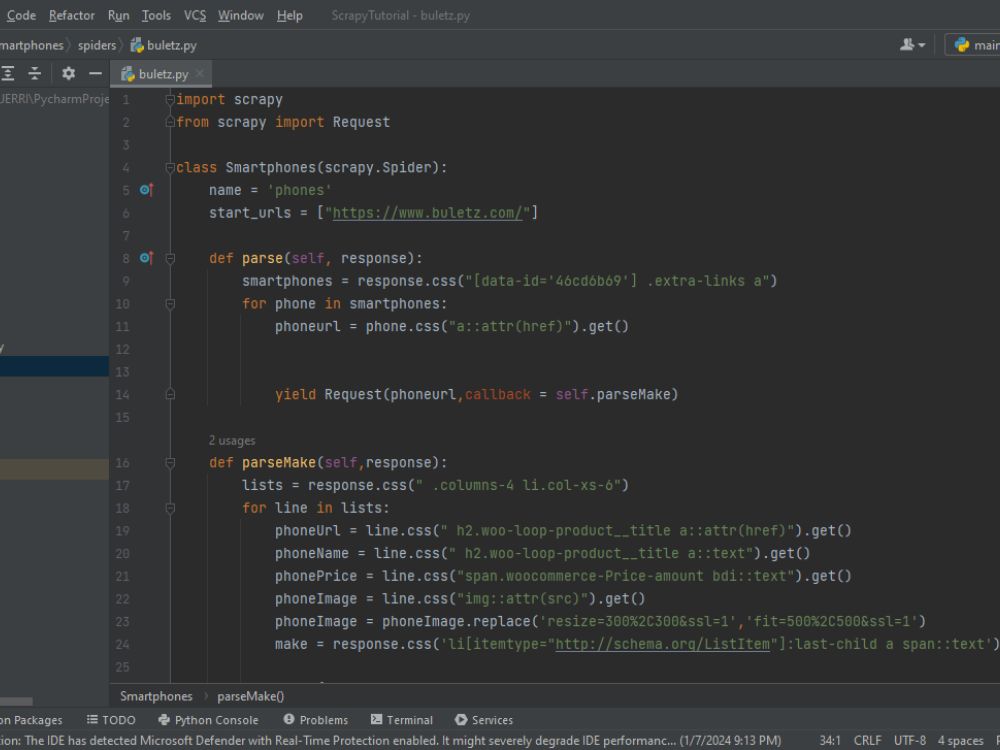1000x750 pixels.
Task: Open the Window menu
Action: tap(240, 15)
